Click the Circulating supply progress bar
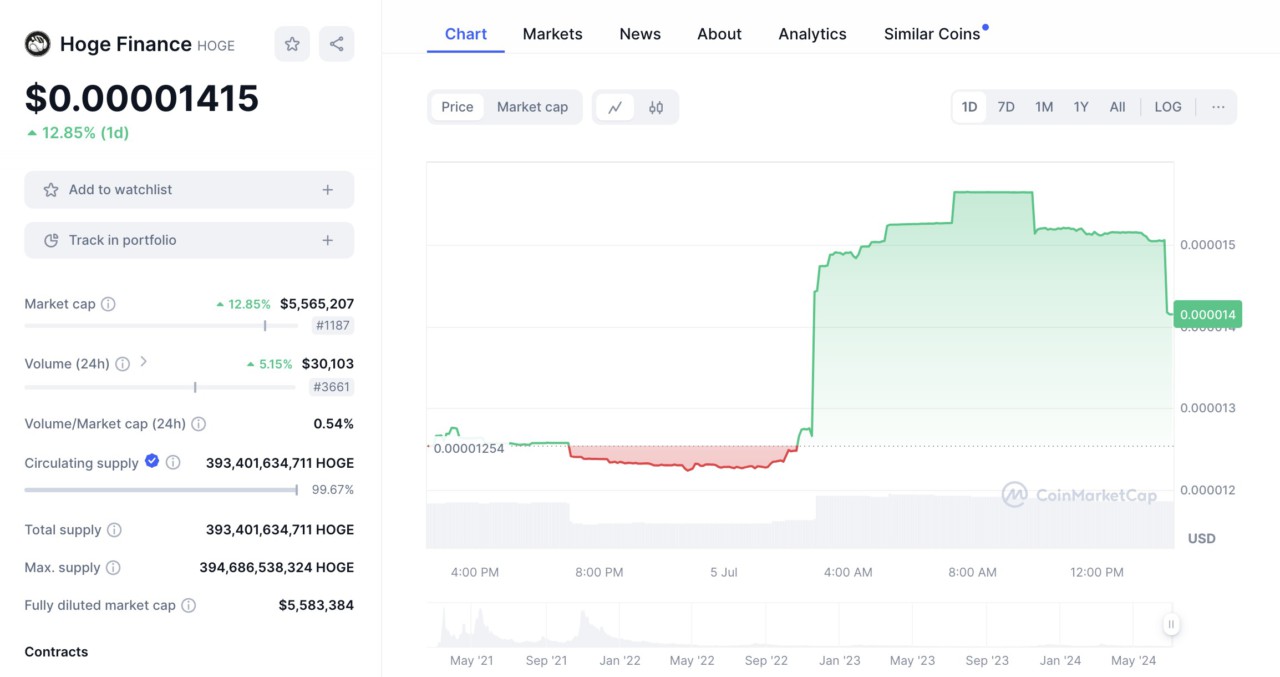 coord(160,490)
